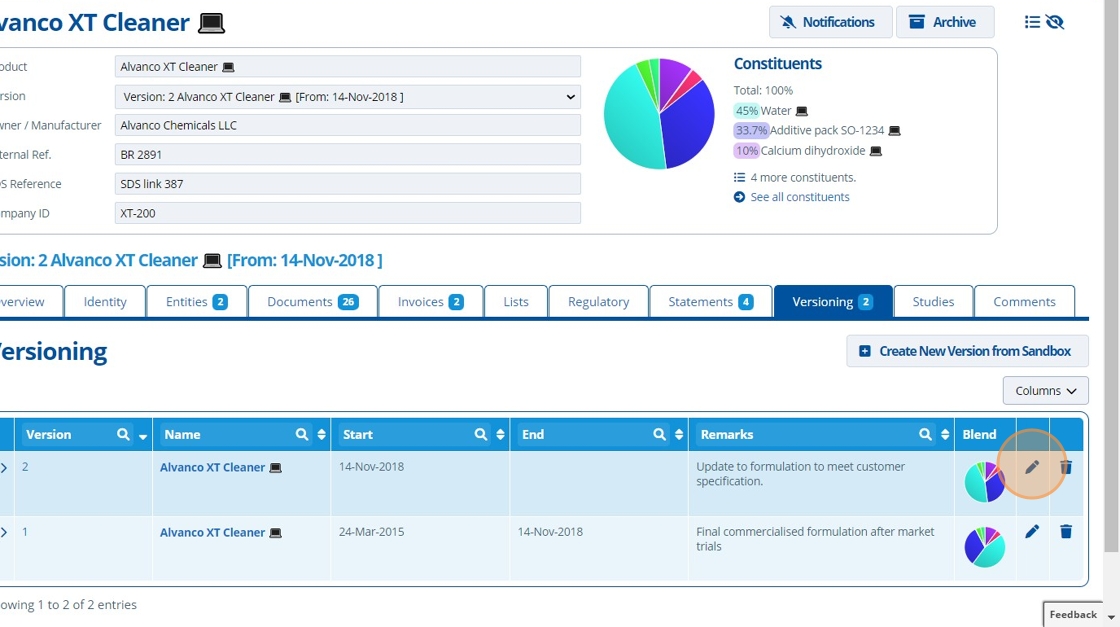
Task: Go to the Regulatory tab
Action: (x=599, y=301)
